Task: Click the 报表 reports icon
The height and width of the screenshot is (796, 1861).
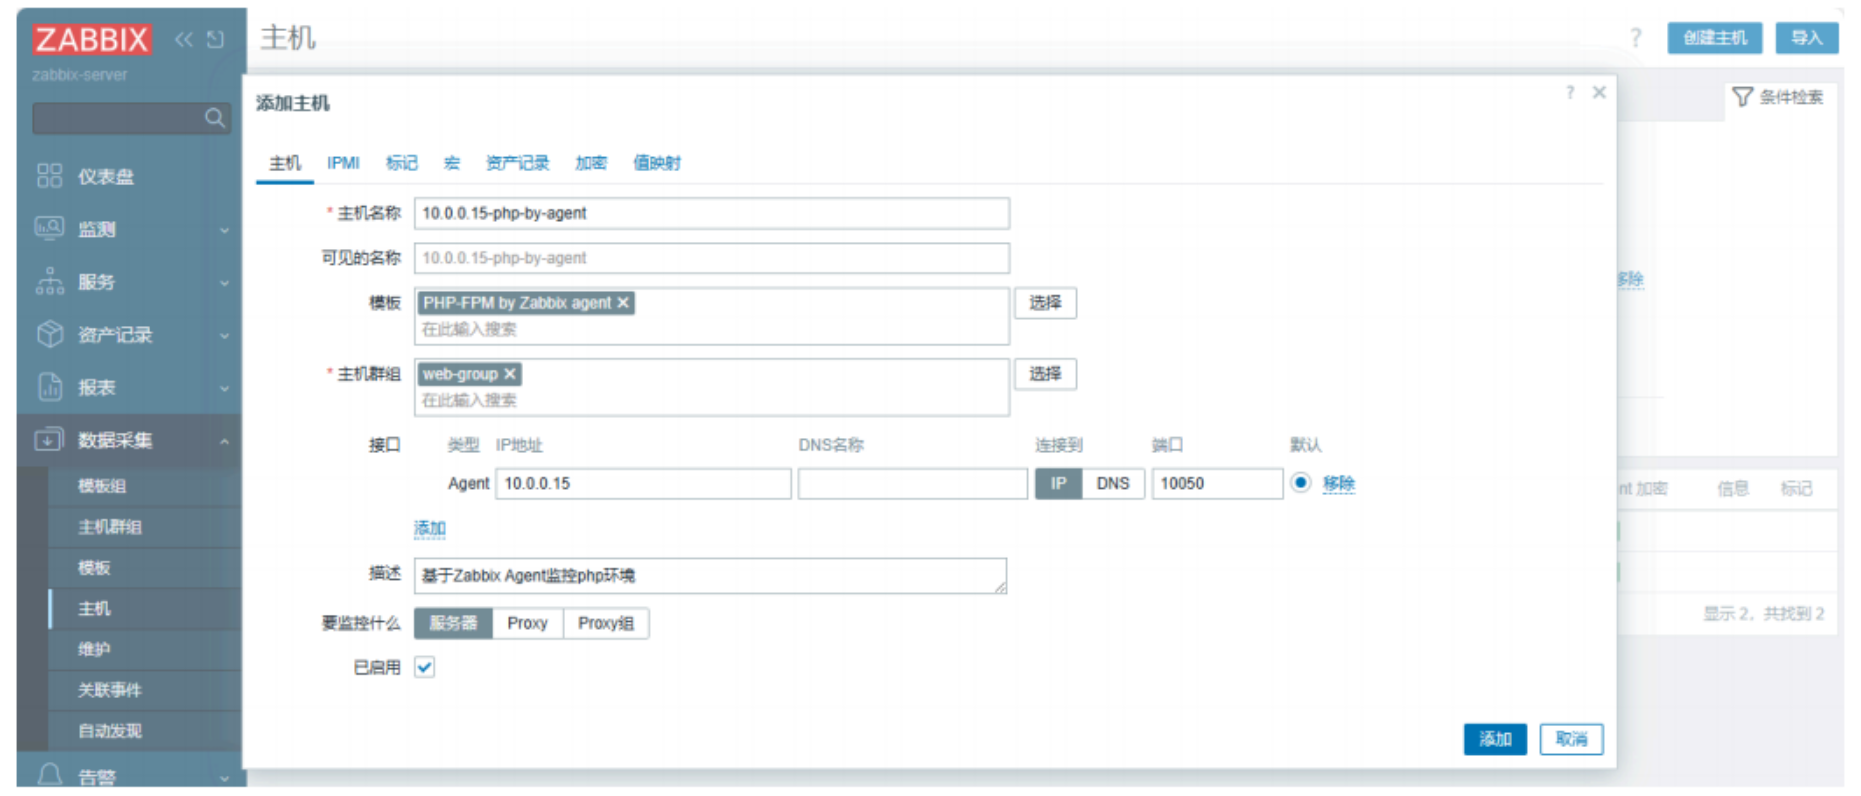Action: pyautogui.click(x=49, y=387)
